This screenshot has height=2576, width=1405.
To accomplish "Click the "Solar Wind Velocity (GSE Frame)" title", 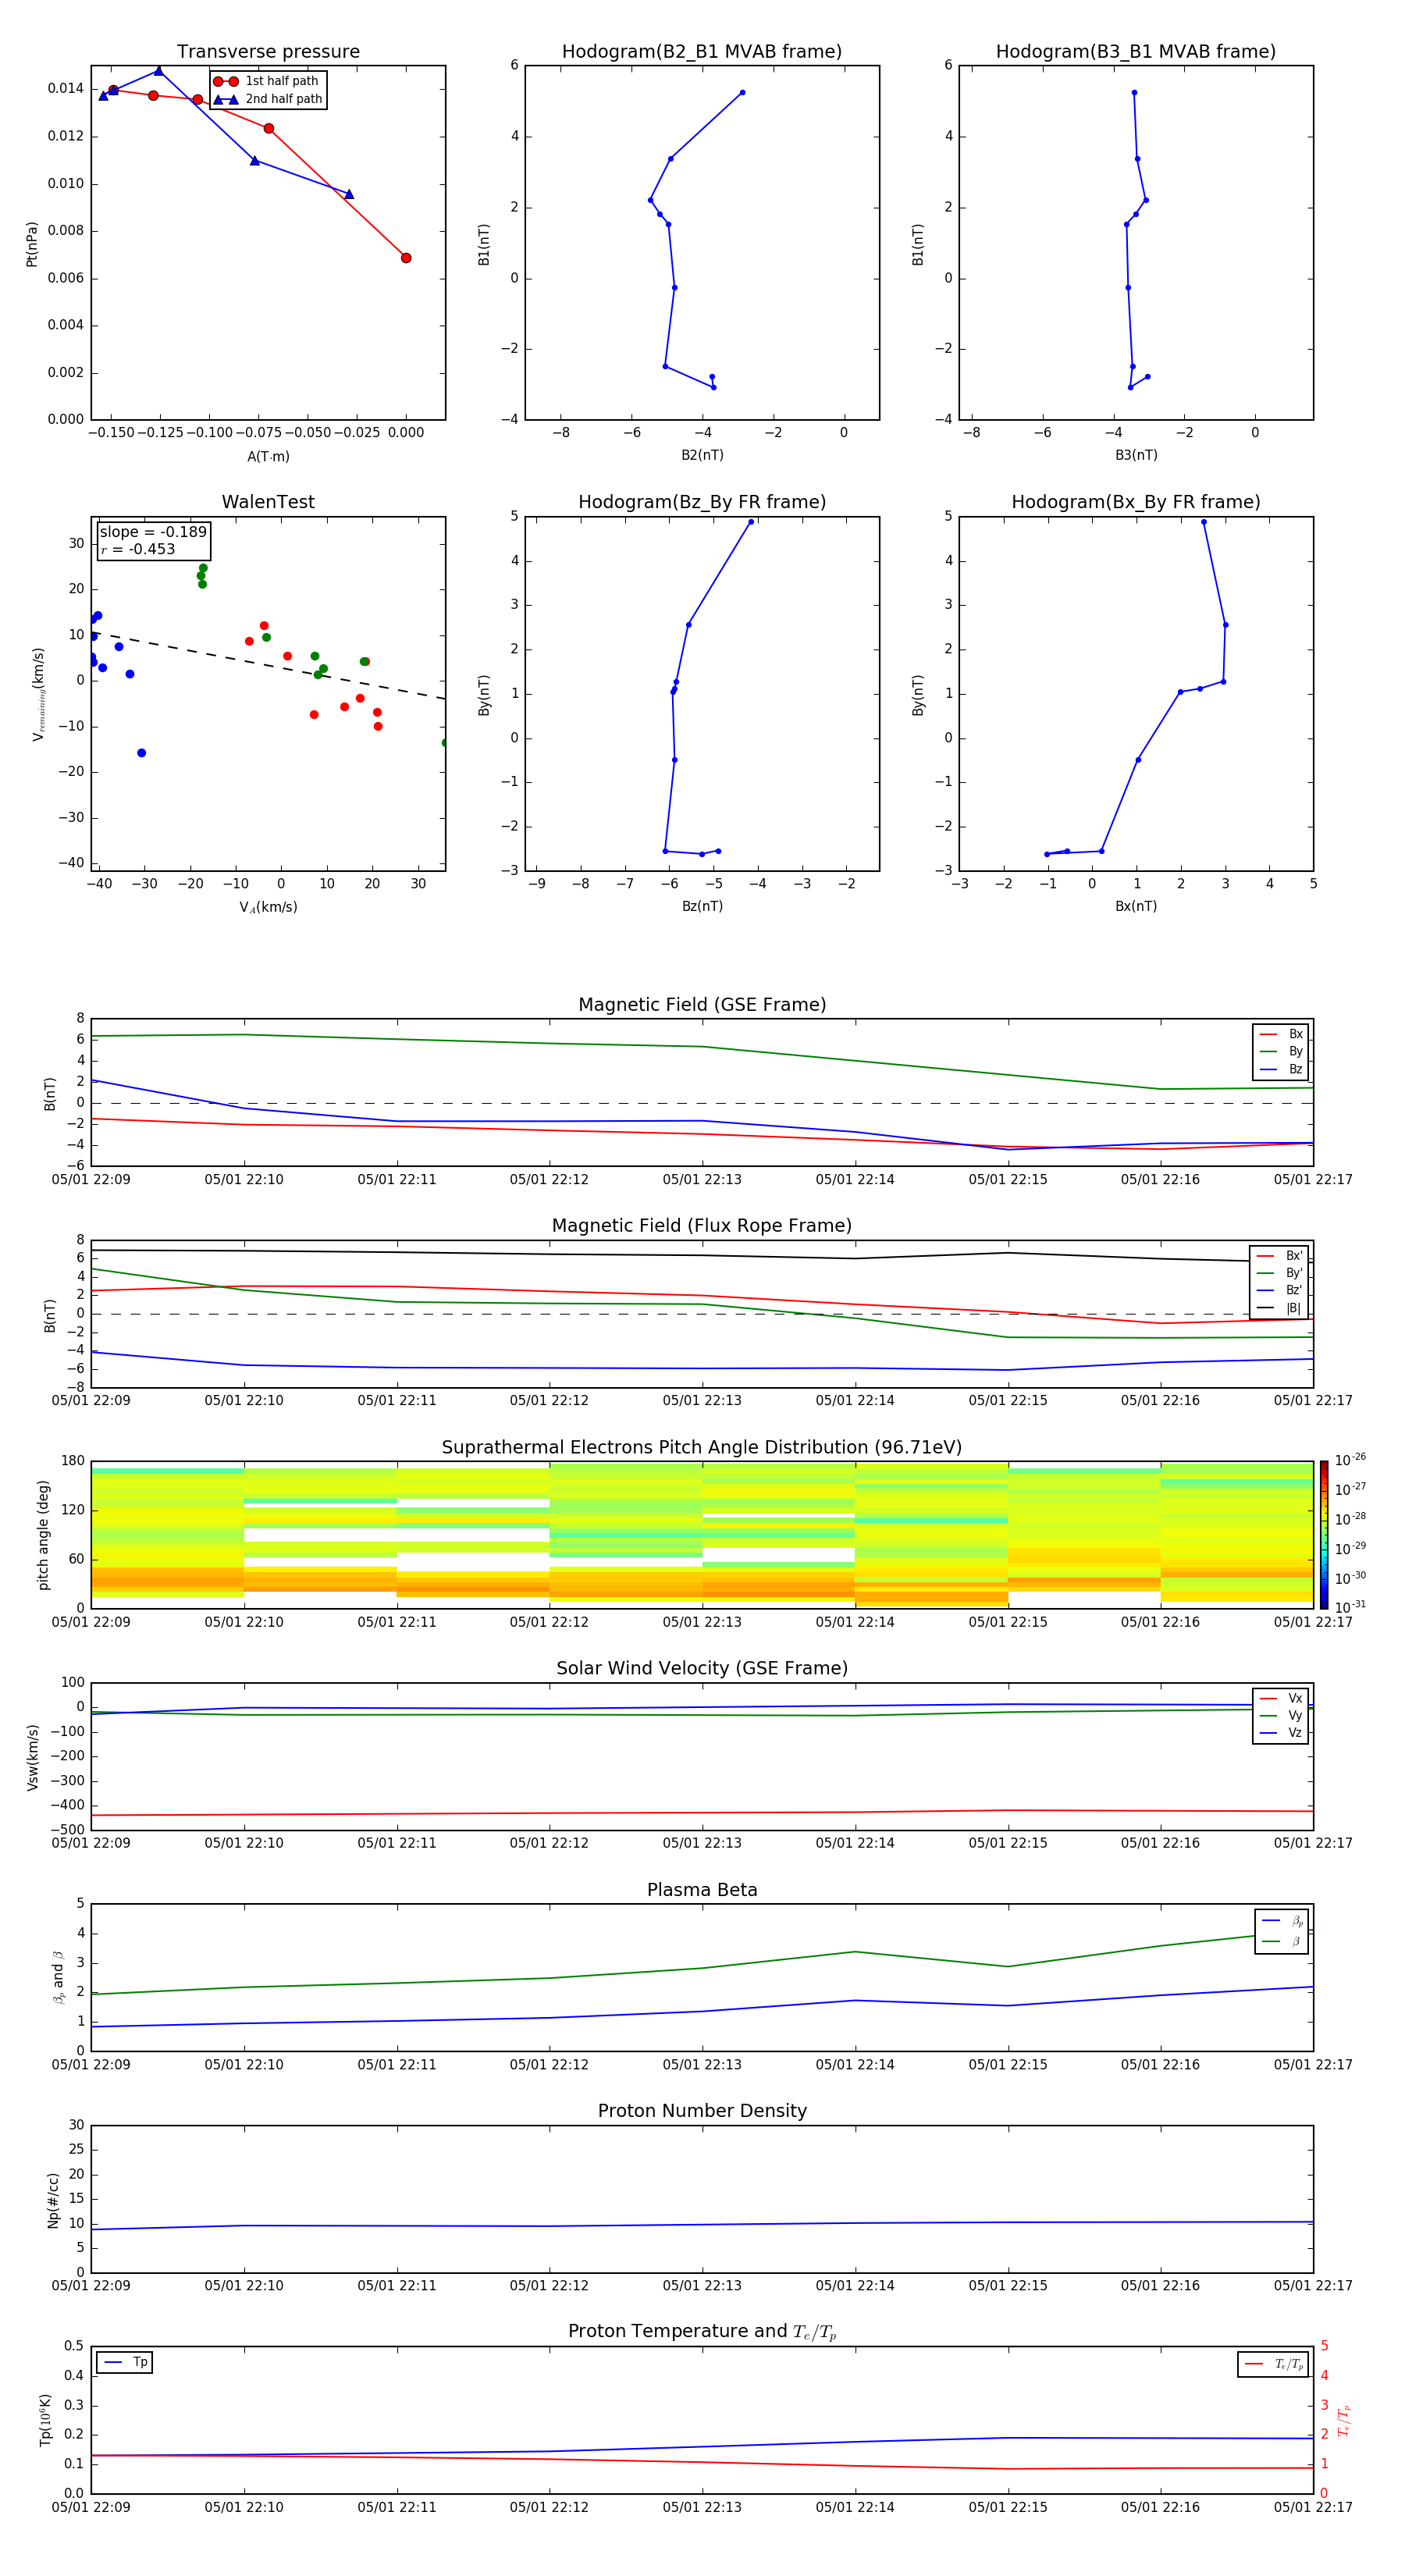I will [x=702, y=1668].
